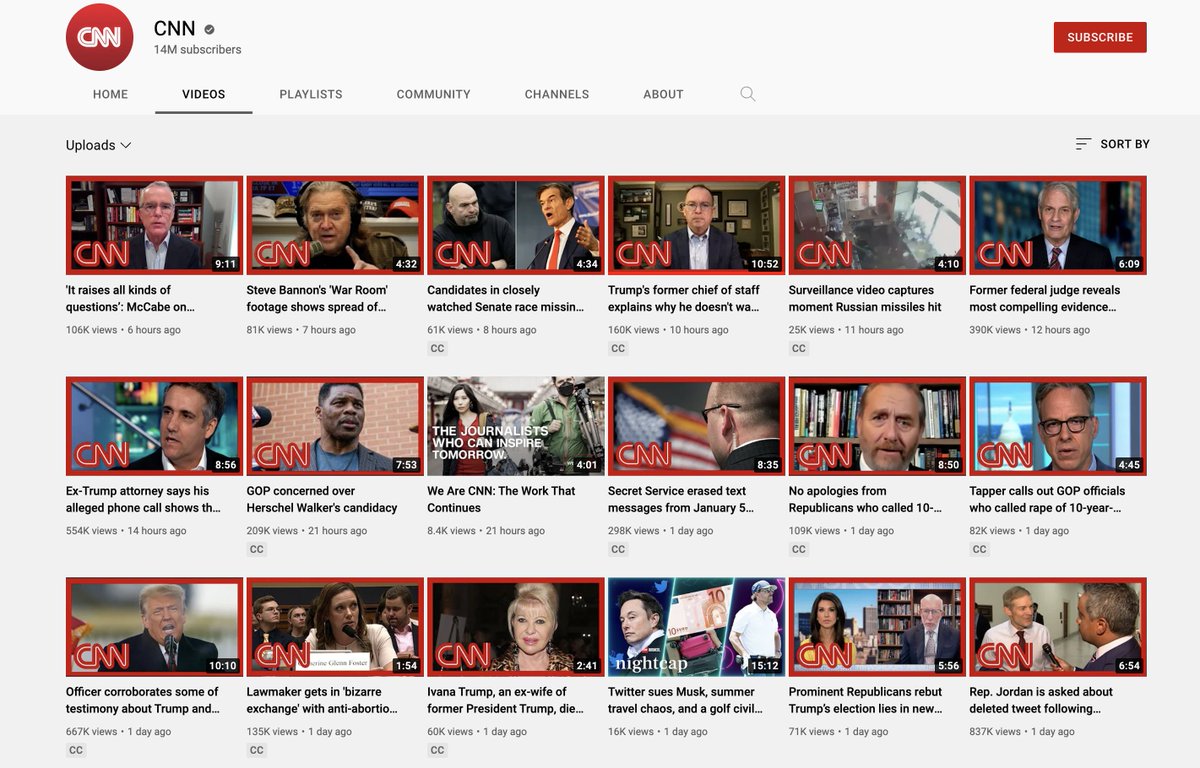Play the 8:50 'No apologies from Republicans' thumbnail

click(x=877, y=426)
